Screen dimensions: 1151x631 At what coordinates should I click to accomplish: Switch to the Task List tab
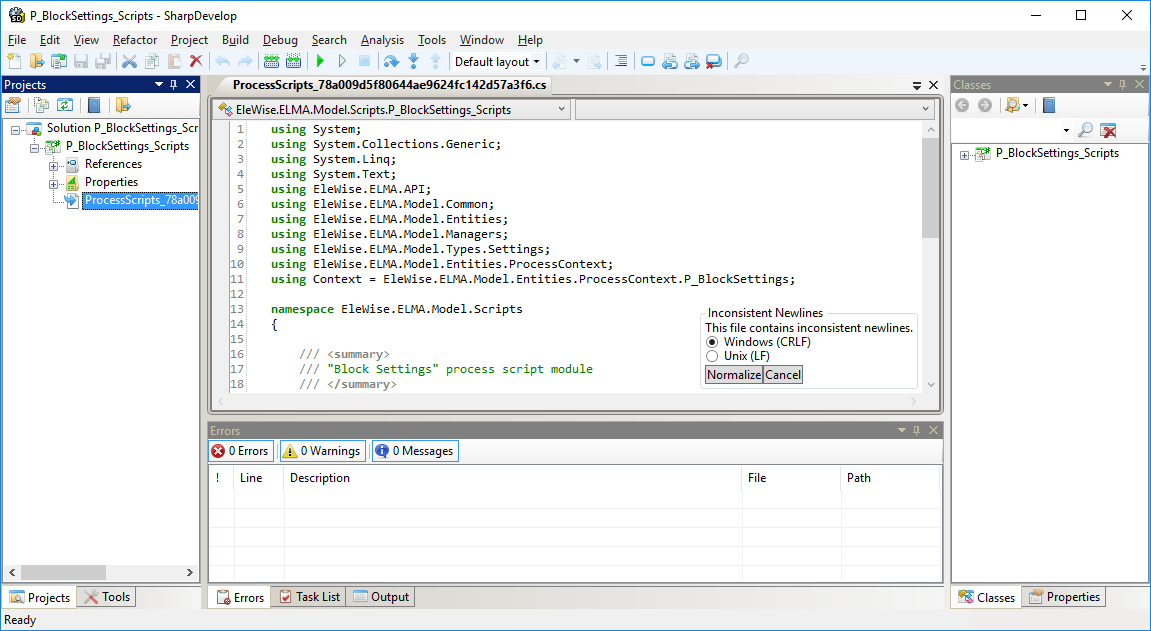point(309,597)
